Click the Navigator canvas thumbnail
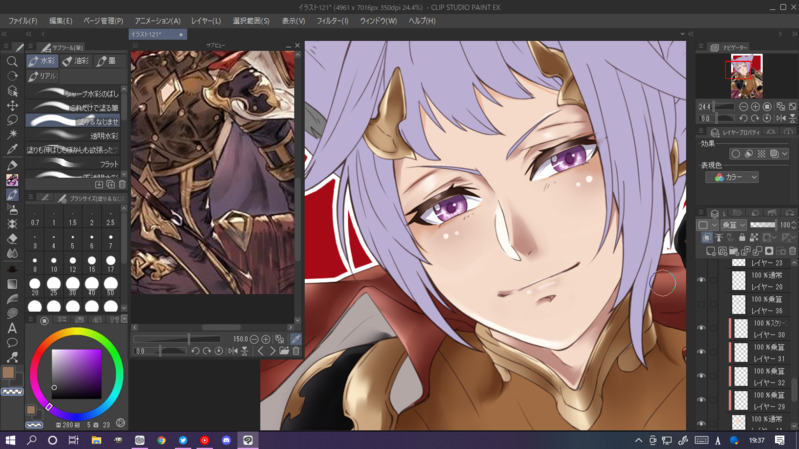Viewport: 799px width, 449px height. click(x=747, y=76)
